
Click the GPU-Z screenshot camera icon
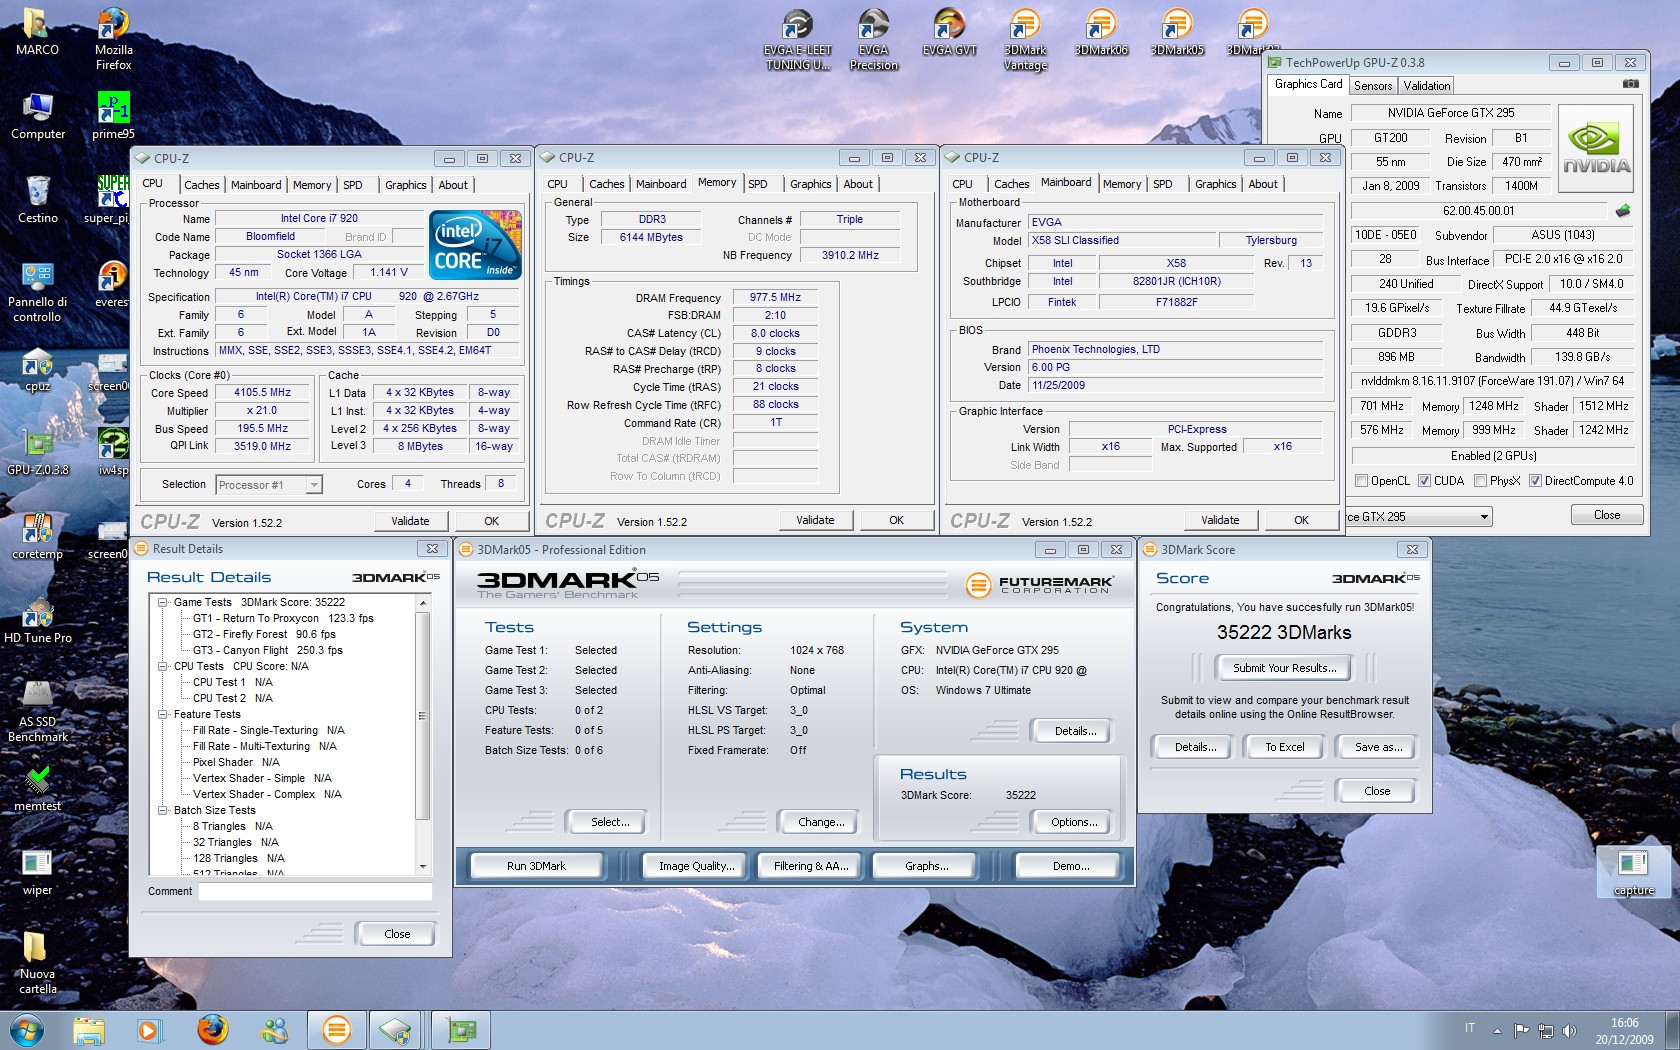(1630, 84)
